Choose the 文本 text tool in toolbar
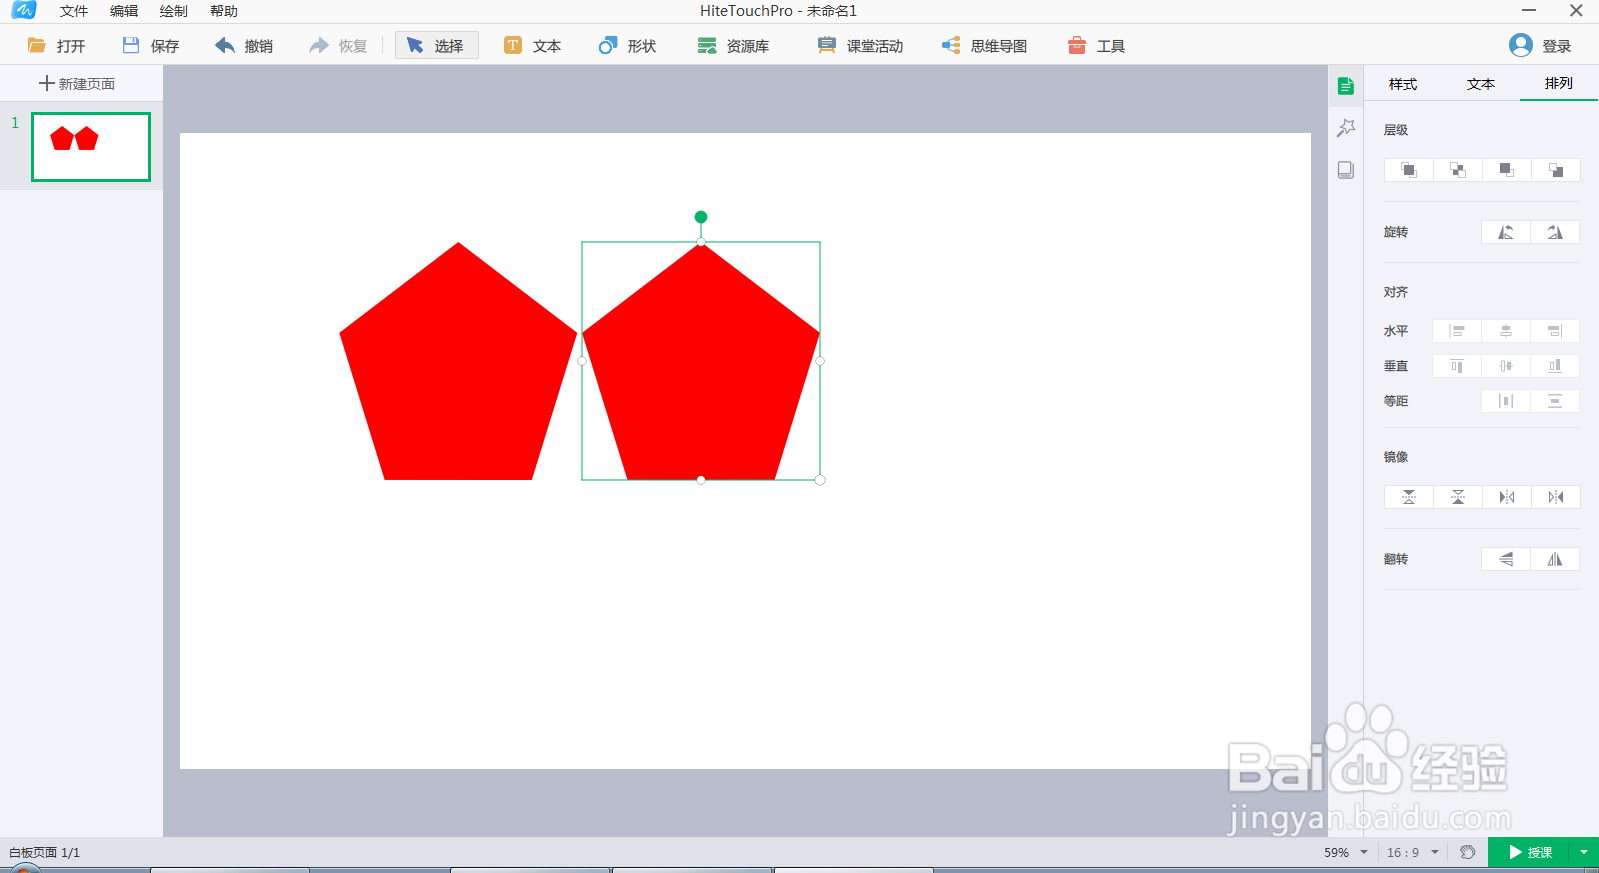 (x=532, y=46)
